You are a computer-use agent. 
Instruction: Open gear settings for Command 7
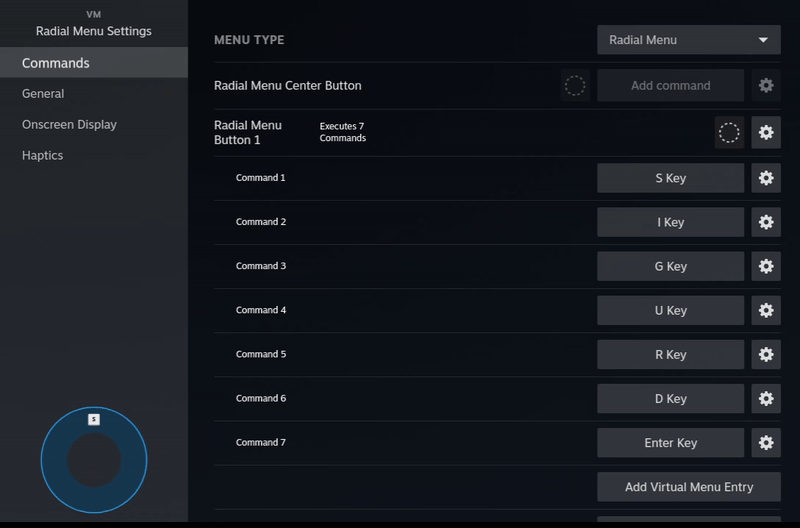(766, 442)
